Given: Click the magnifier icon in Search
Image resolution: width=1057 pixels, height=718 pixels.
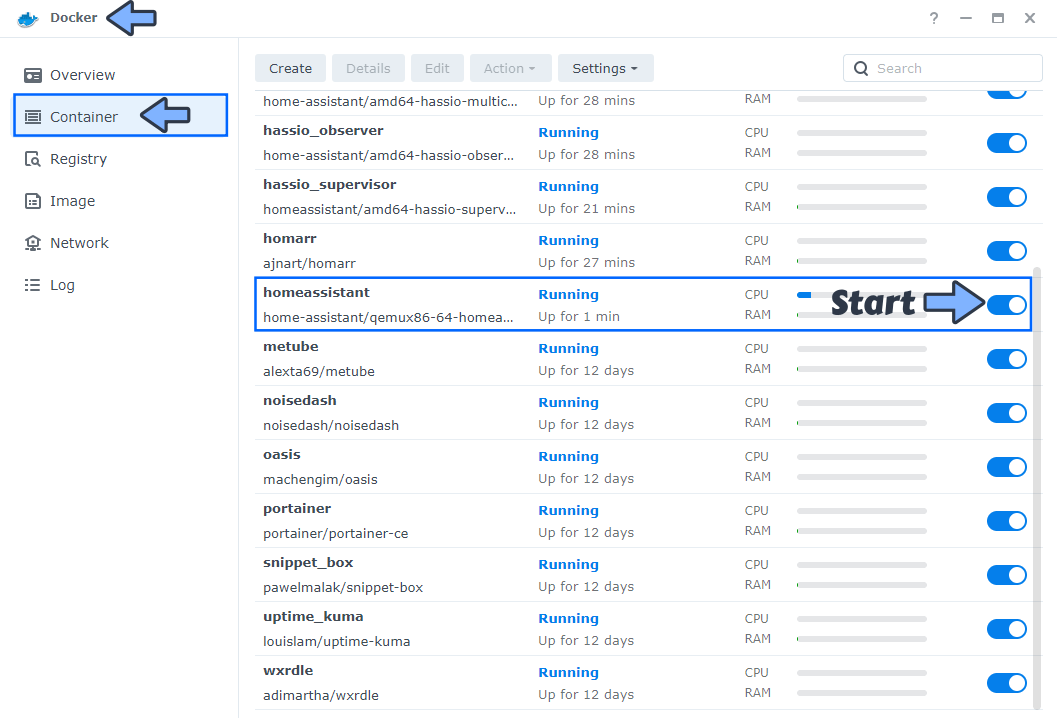Looking at the screenshot, I should pyautogui.click(x=861, y=68).
